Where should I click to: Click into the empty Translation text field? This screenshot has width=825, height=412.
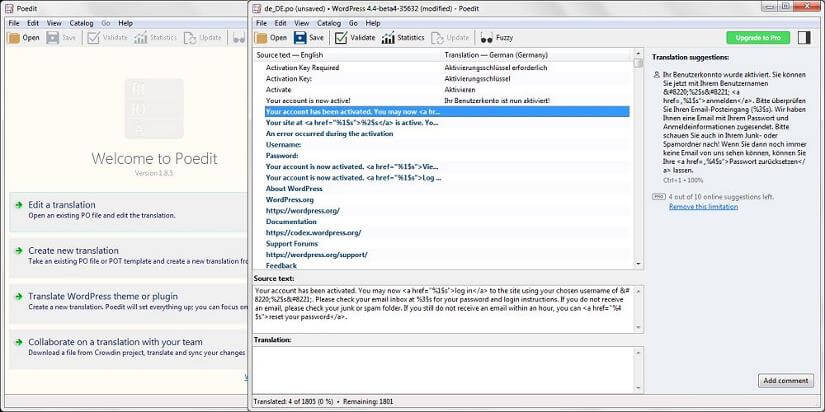(444, 369)
